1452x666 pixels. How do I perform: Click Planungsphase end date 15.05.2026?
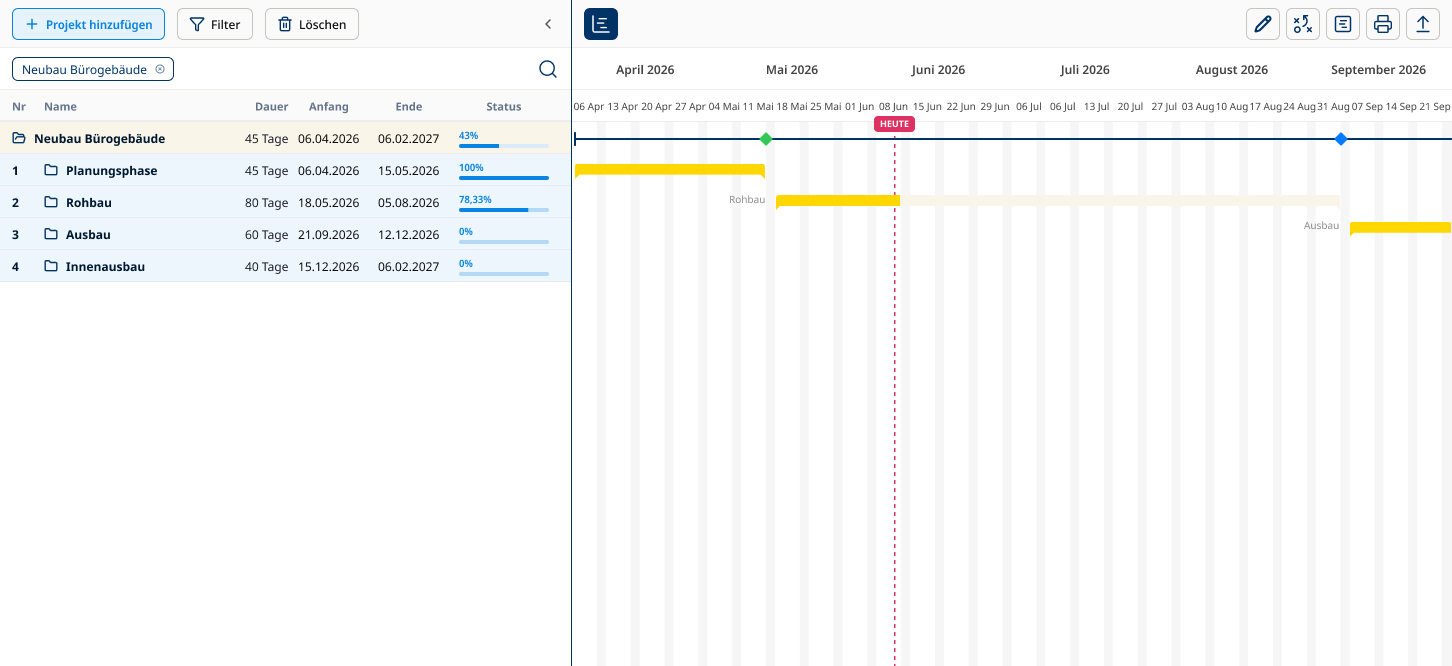tap(408, 171)
